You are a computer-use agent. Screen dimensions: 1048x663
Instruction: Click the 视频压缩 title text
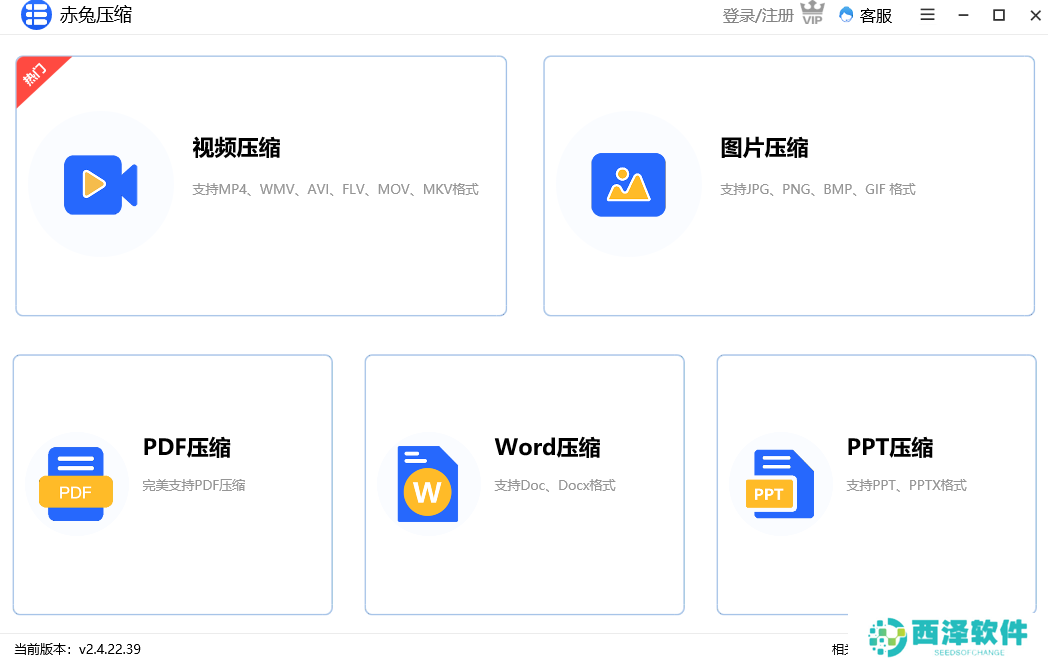[237, 148]
